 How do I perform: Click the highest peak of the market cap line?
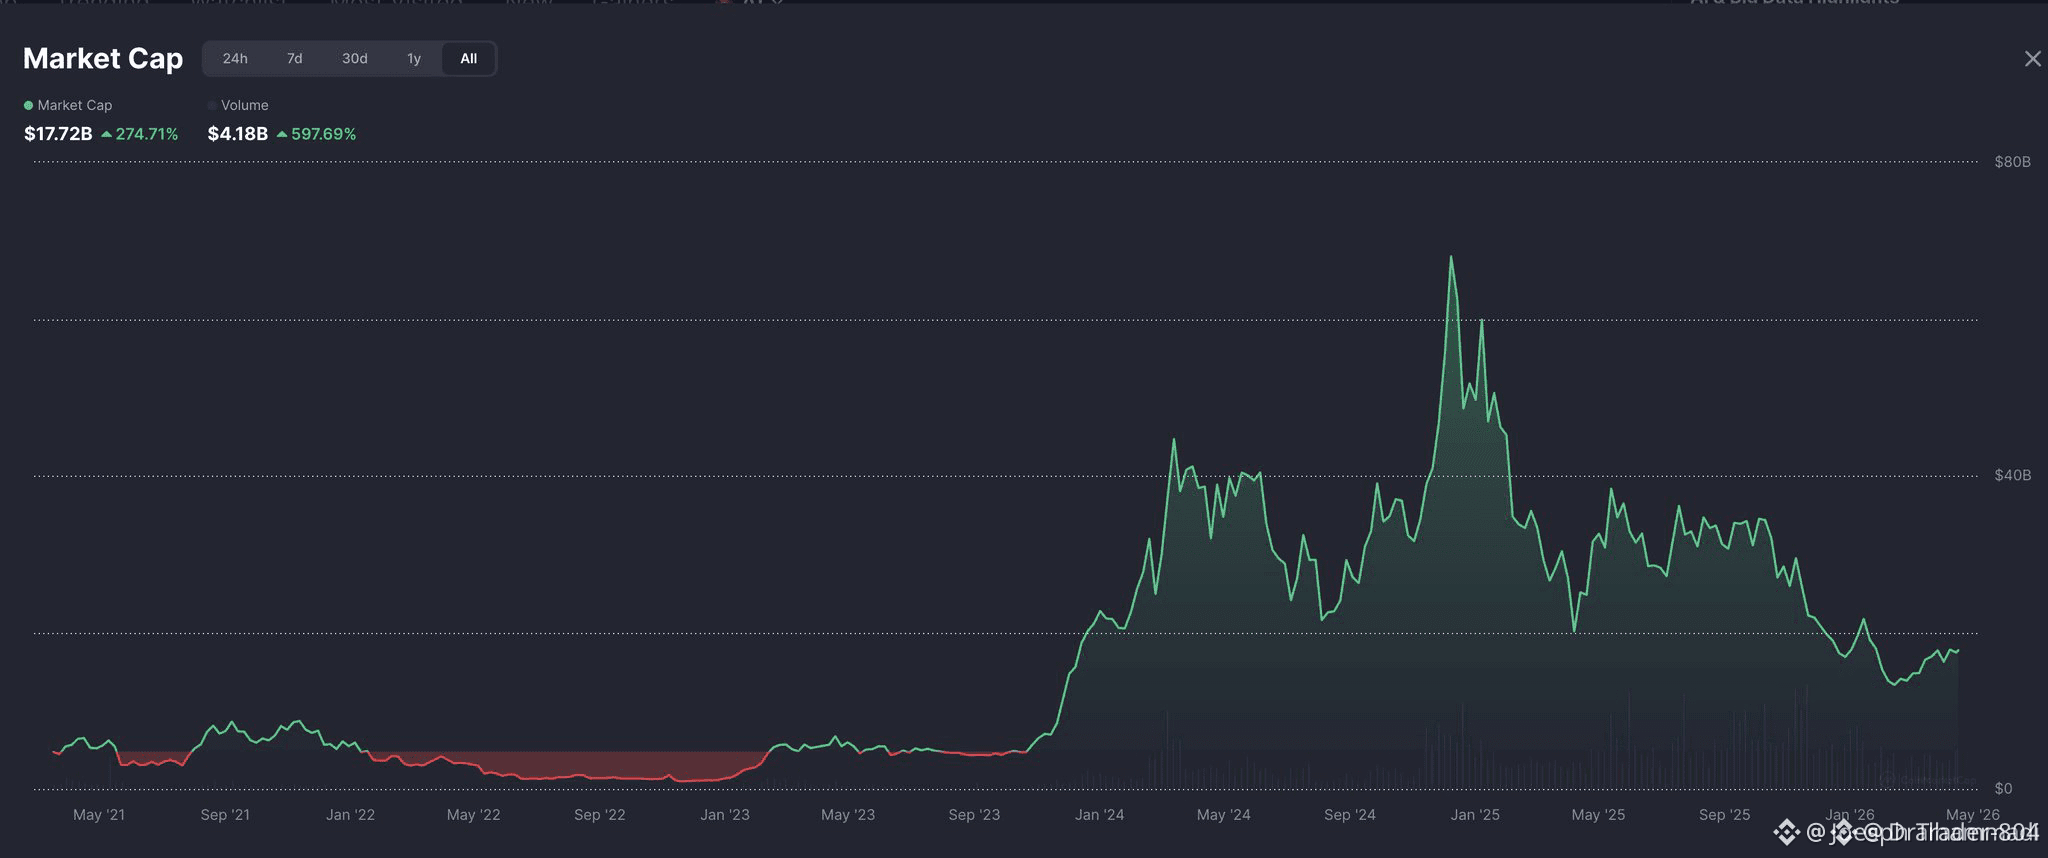pyautogui.click(x=1451, y=257)
